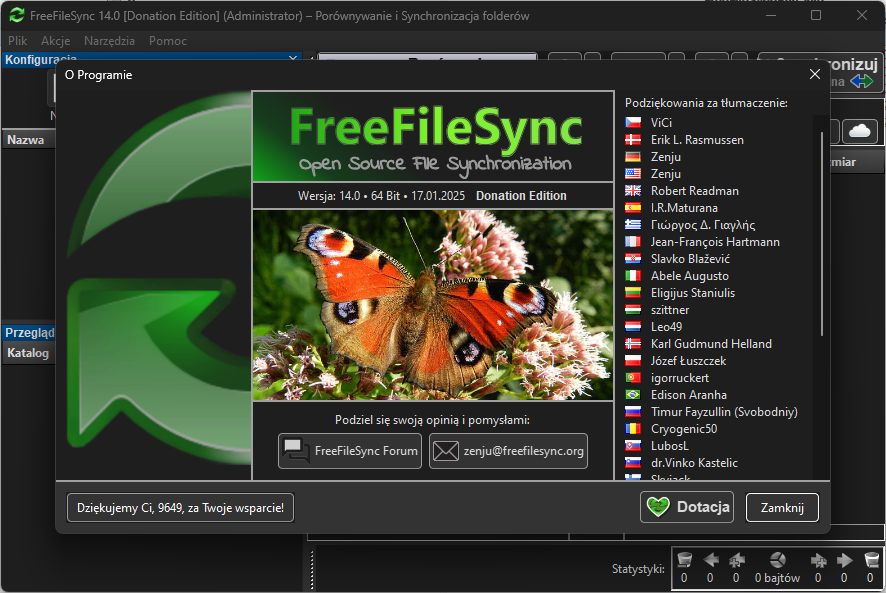Image resolution: width=886 pixels, height=593 pixels.
Task: Click the Dziękujemy Ci, 9649 support button
Action: pyautogui.click(x=180, y=508)
